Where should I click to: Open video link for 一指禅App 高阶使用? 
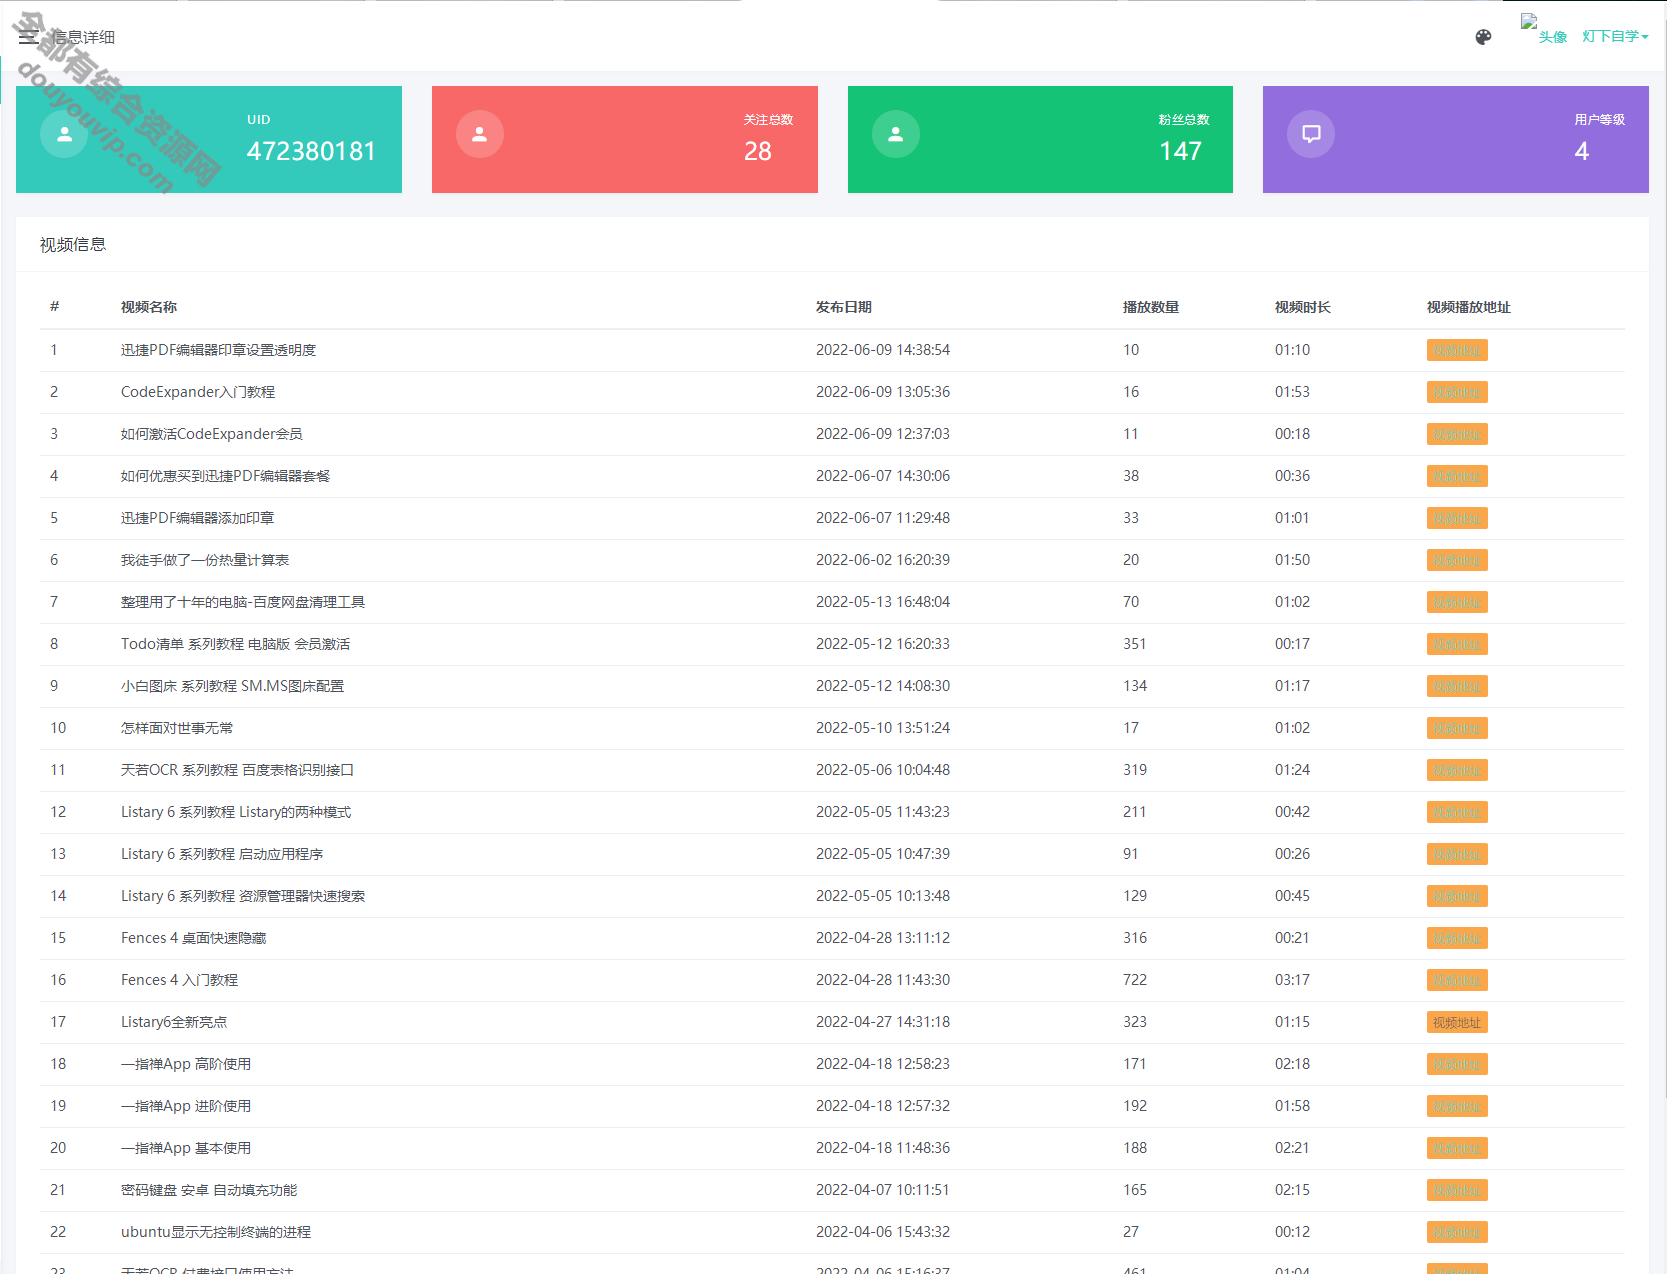1457,1064
